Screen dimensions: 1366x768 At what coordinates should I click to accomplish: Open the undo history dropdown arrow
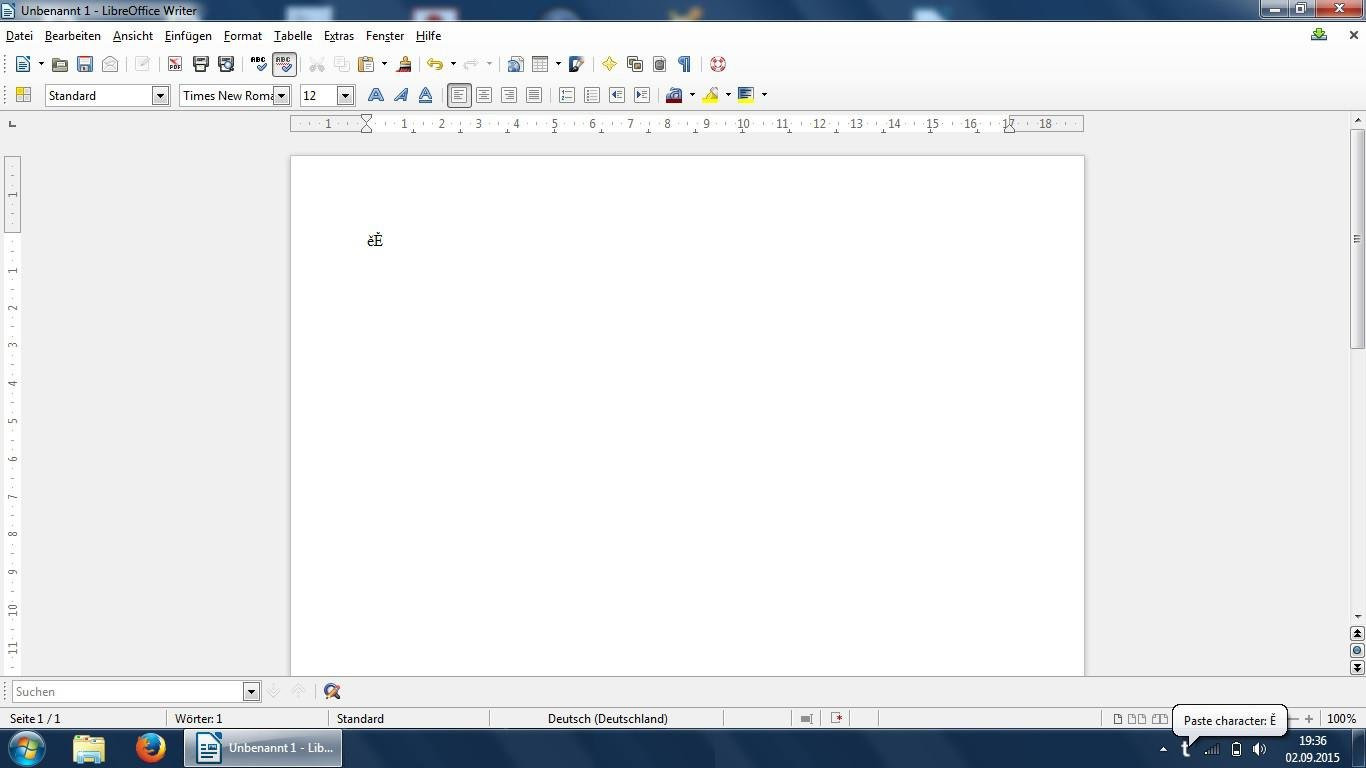453,64
